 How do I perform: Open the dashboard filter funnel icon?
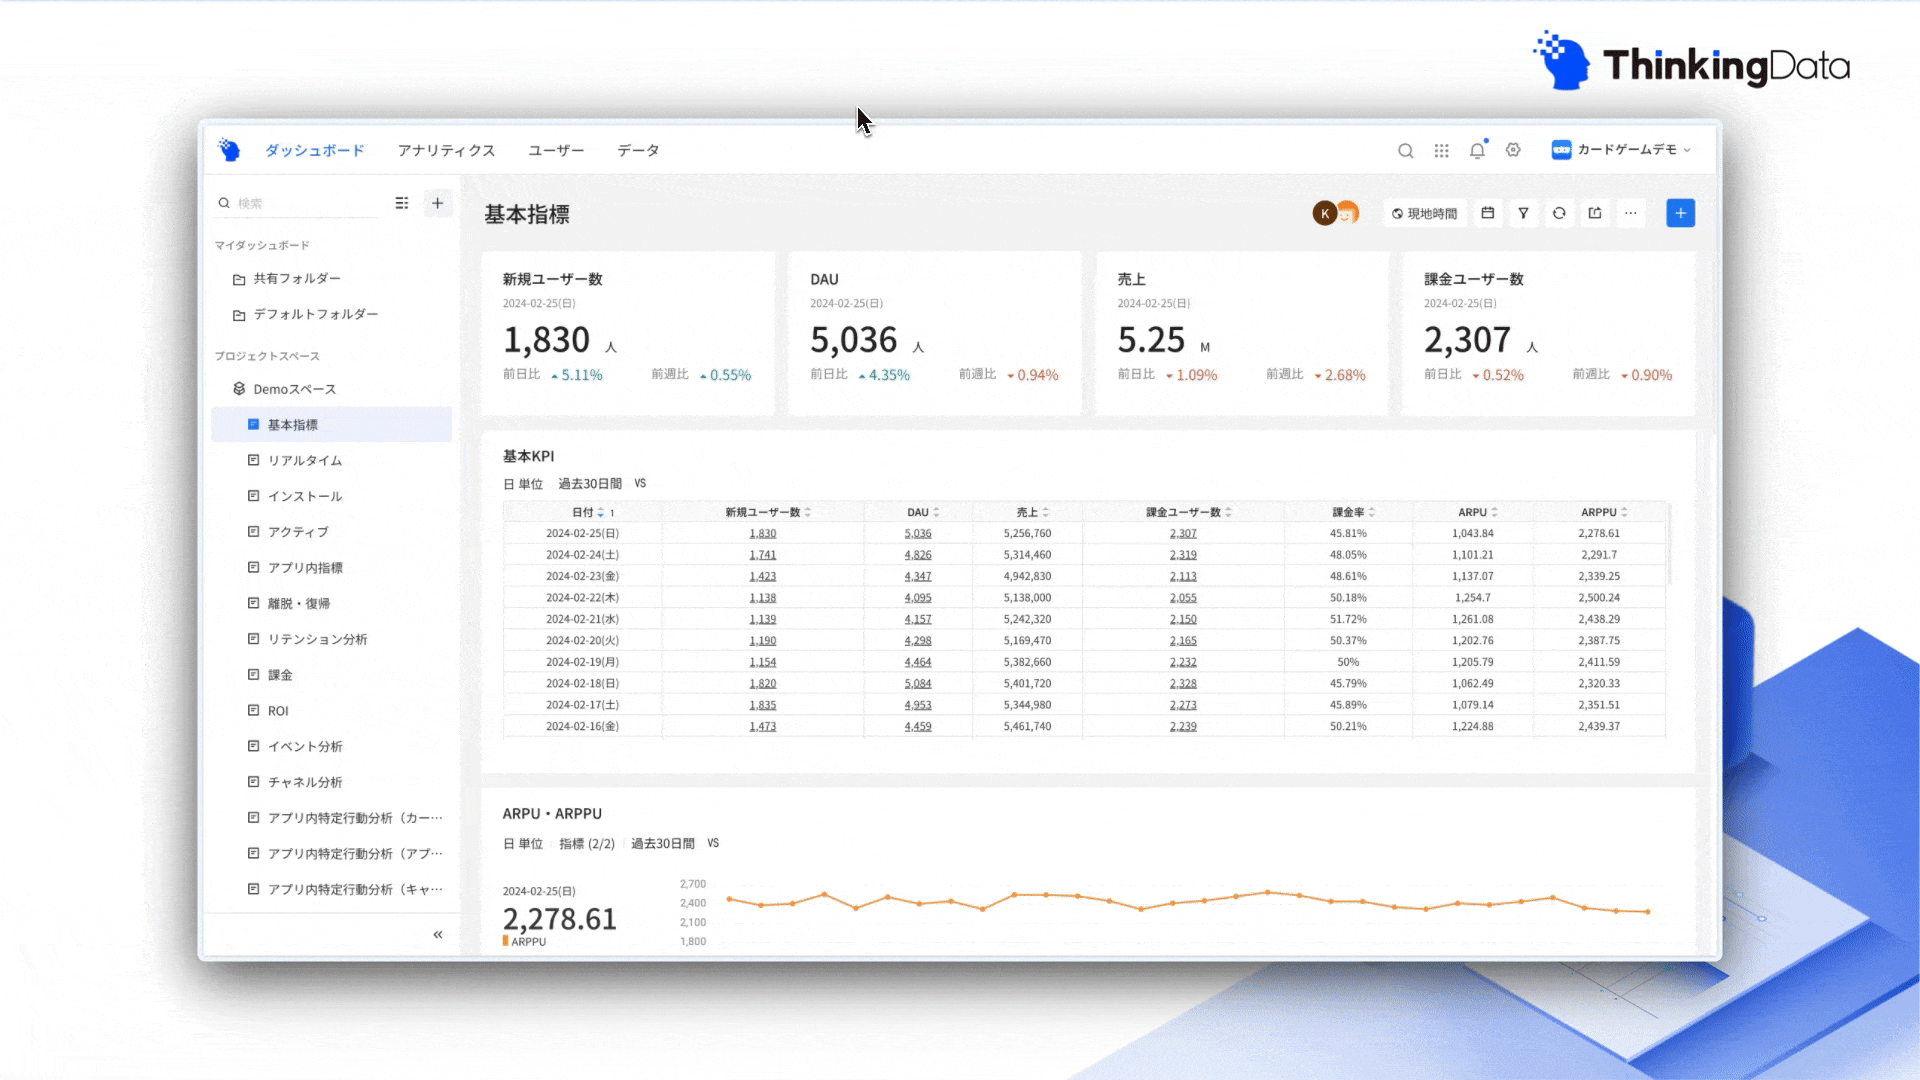pos(1523,213)
